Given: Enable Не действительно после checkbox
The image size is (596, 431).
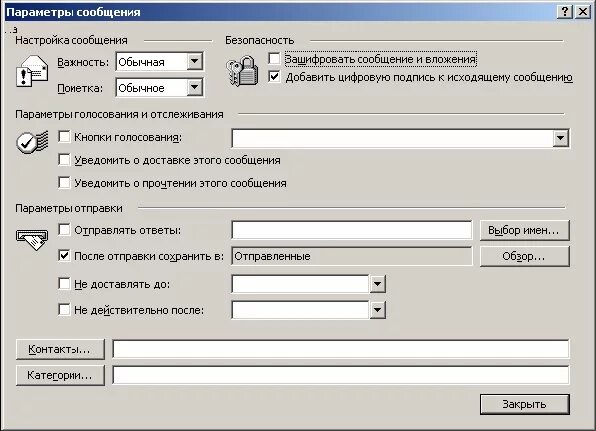Looking at the screenshot, I should 64,309.
